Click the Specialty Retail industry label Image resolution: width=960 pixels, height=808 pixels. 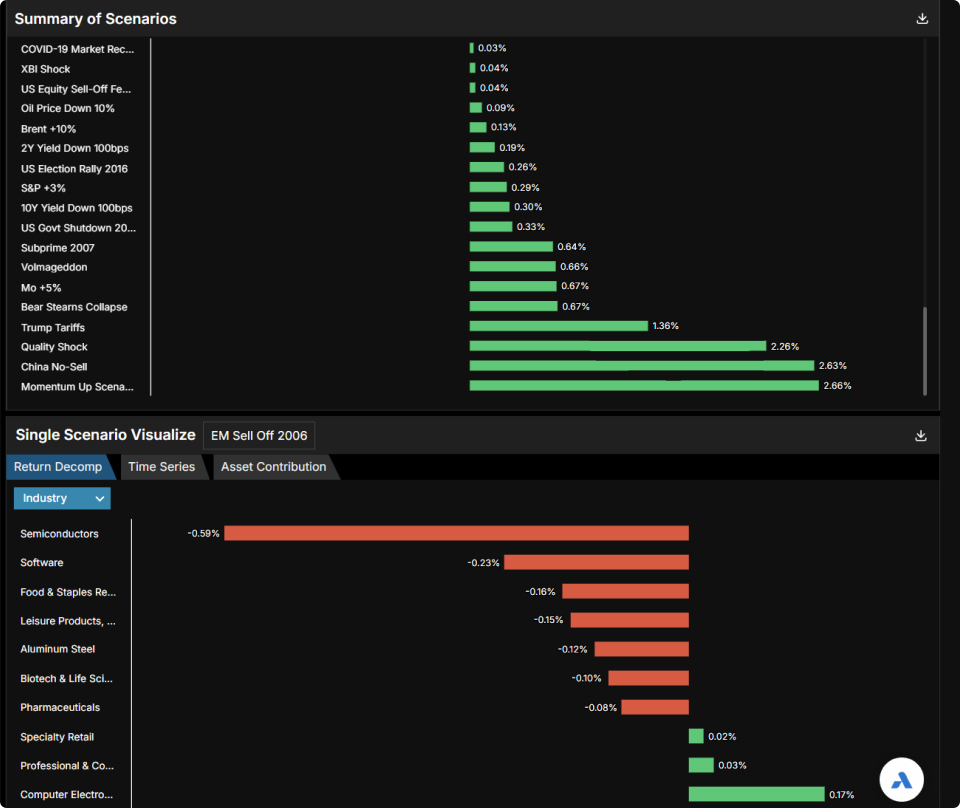(57, 736)
